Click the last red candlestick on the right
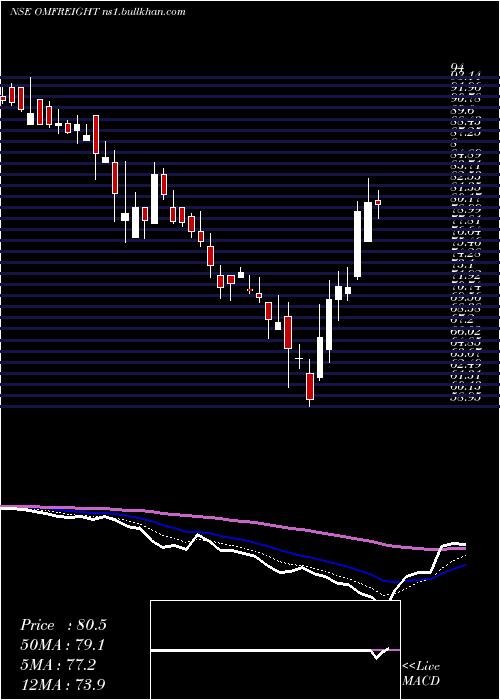 pos(378,202)
